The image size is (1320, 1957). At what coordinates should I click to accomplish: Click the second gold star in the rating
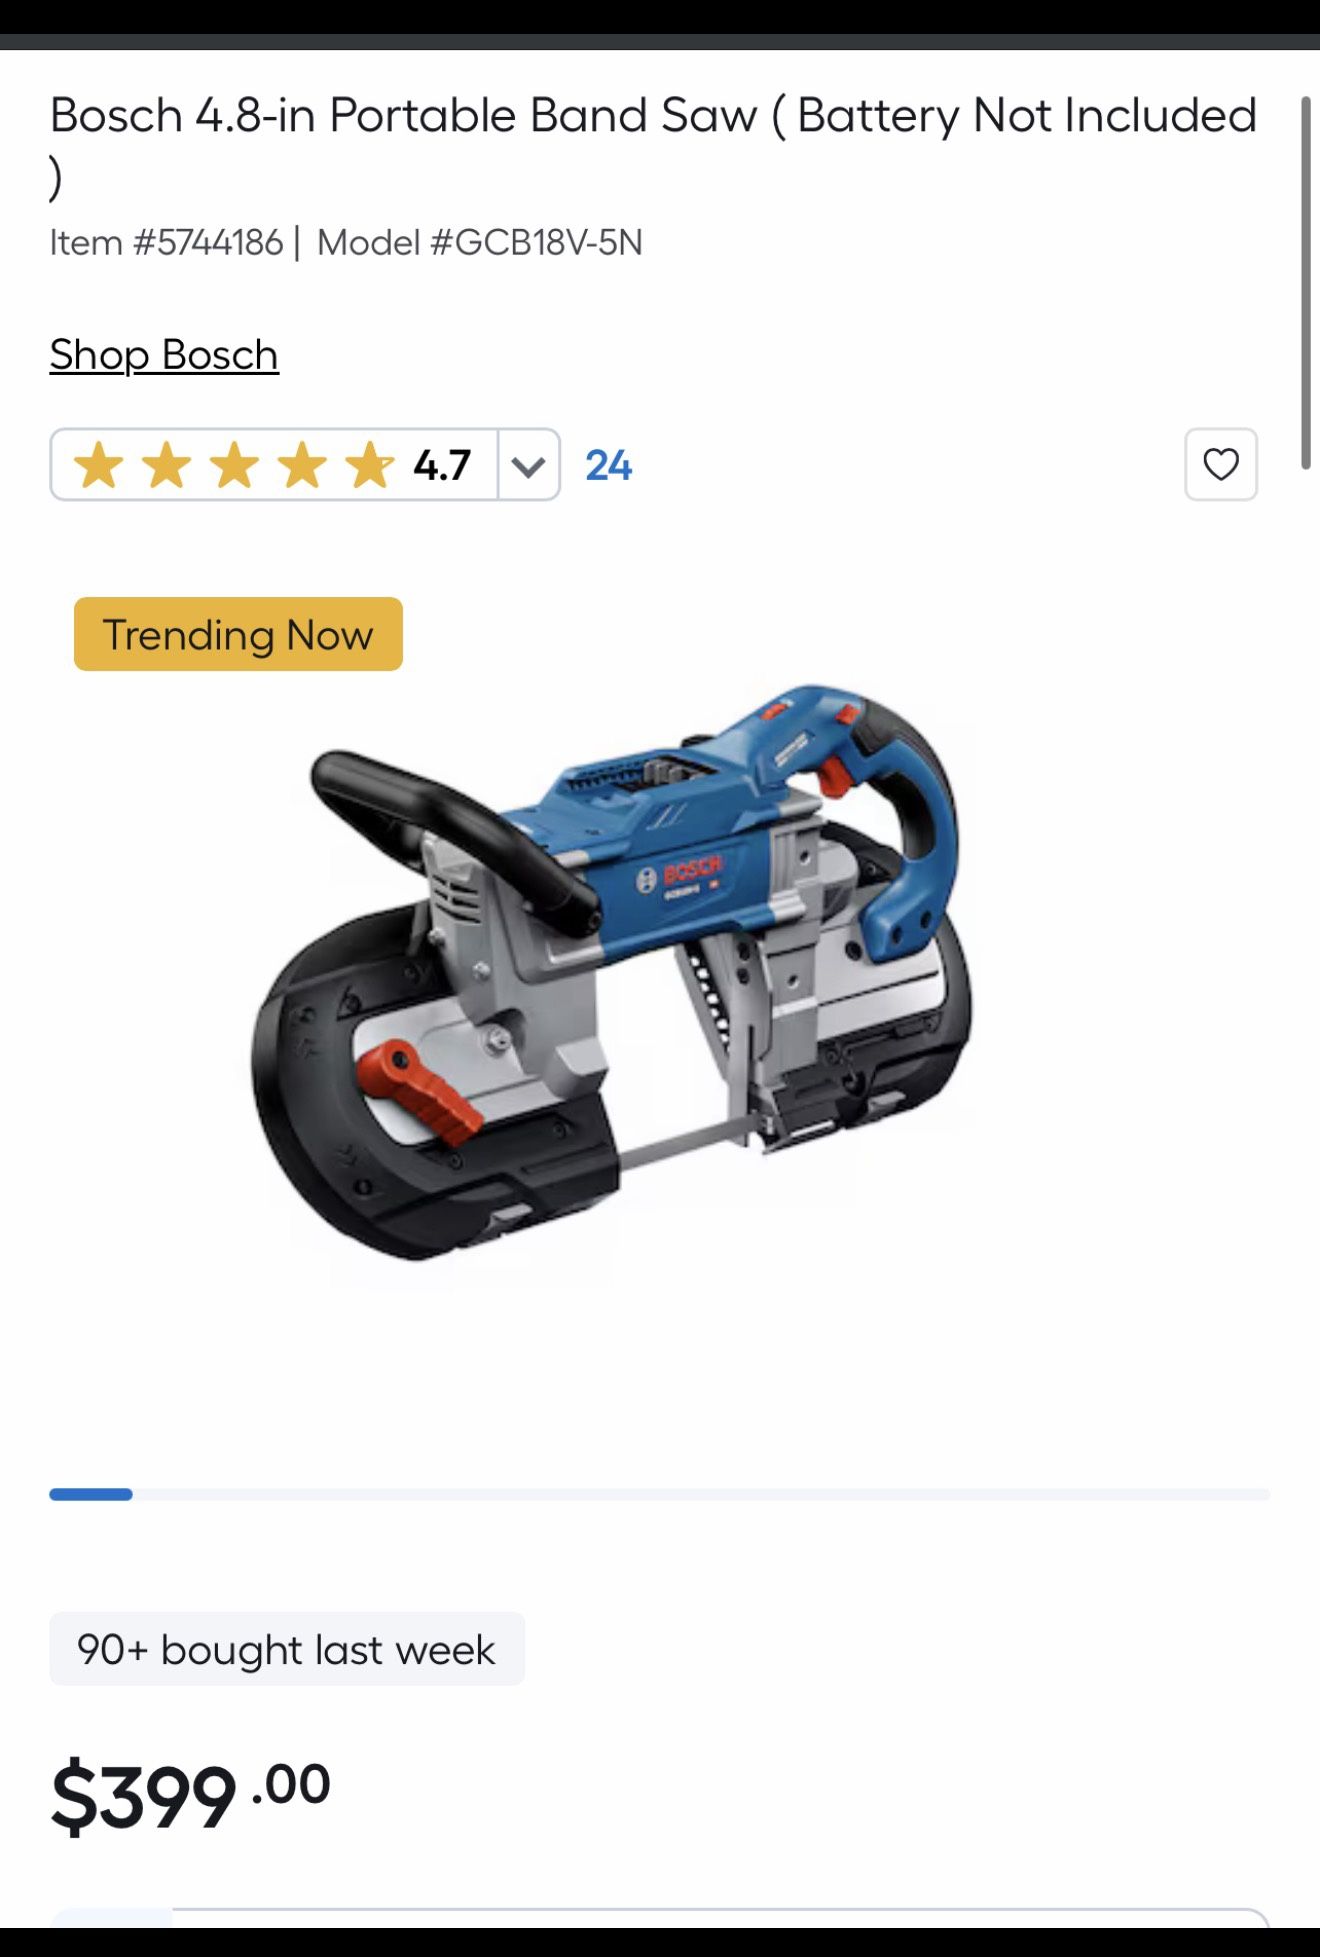166,466
